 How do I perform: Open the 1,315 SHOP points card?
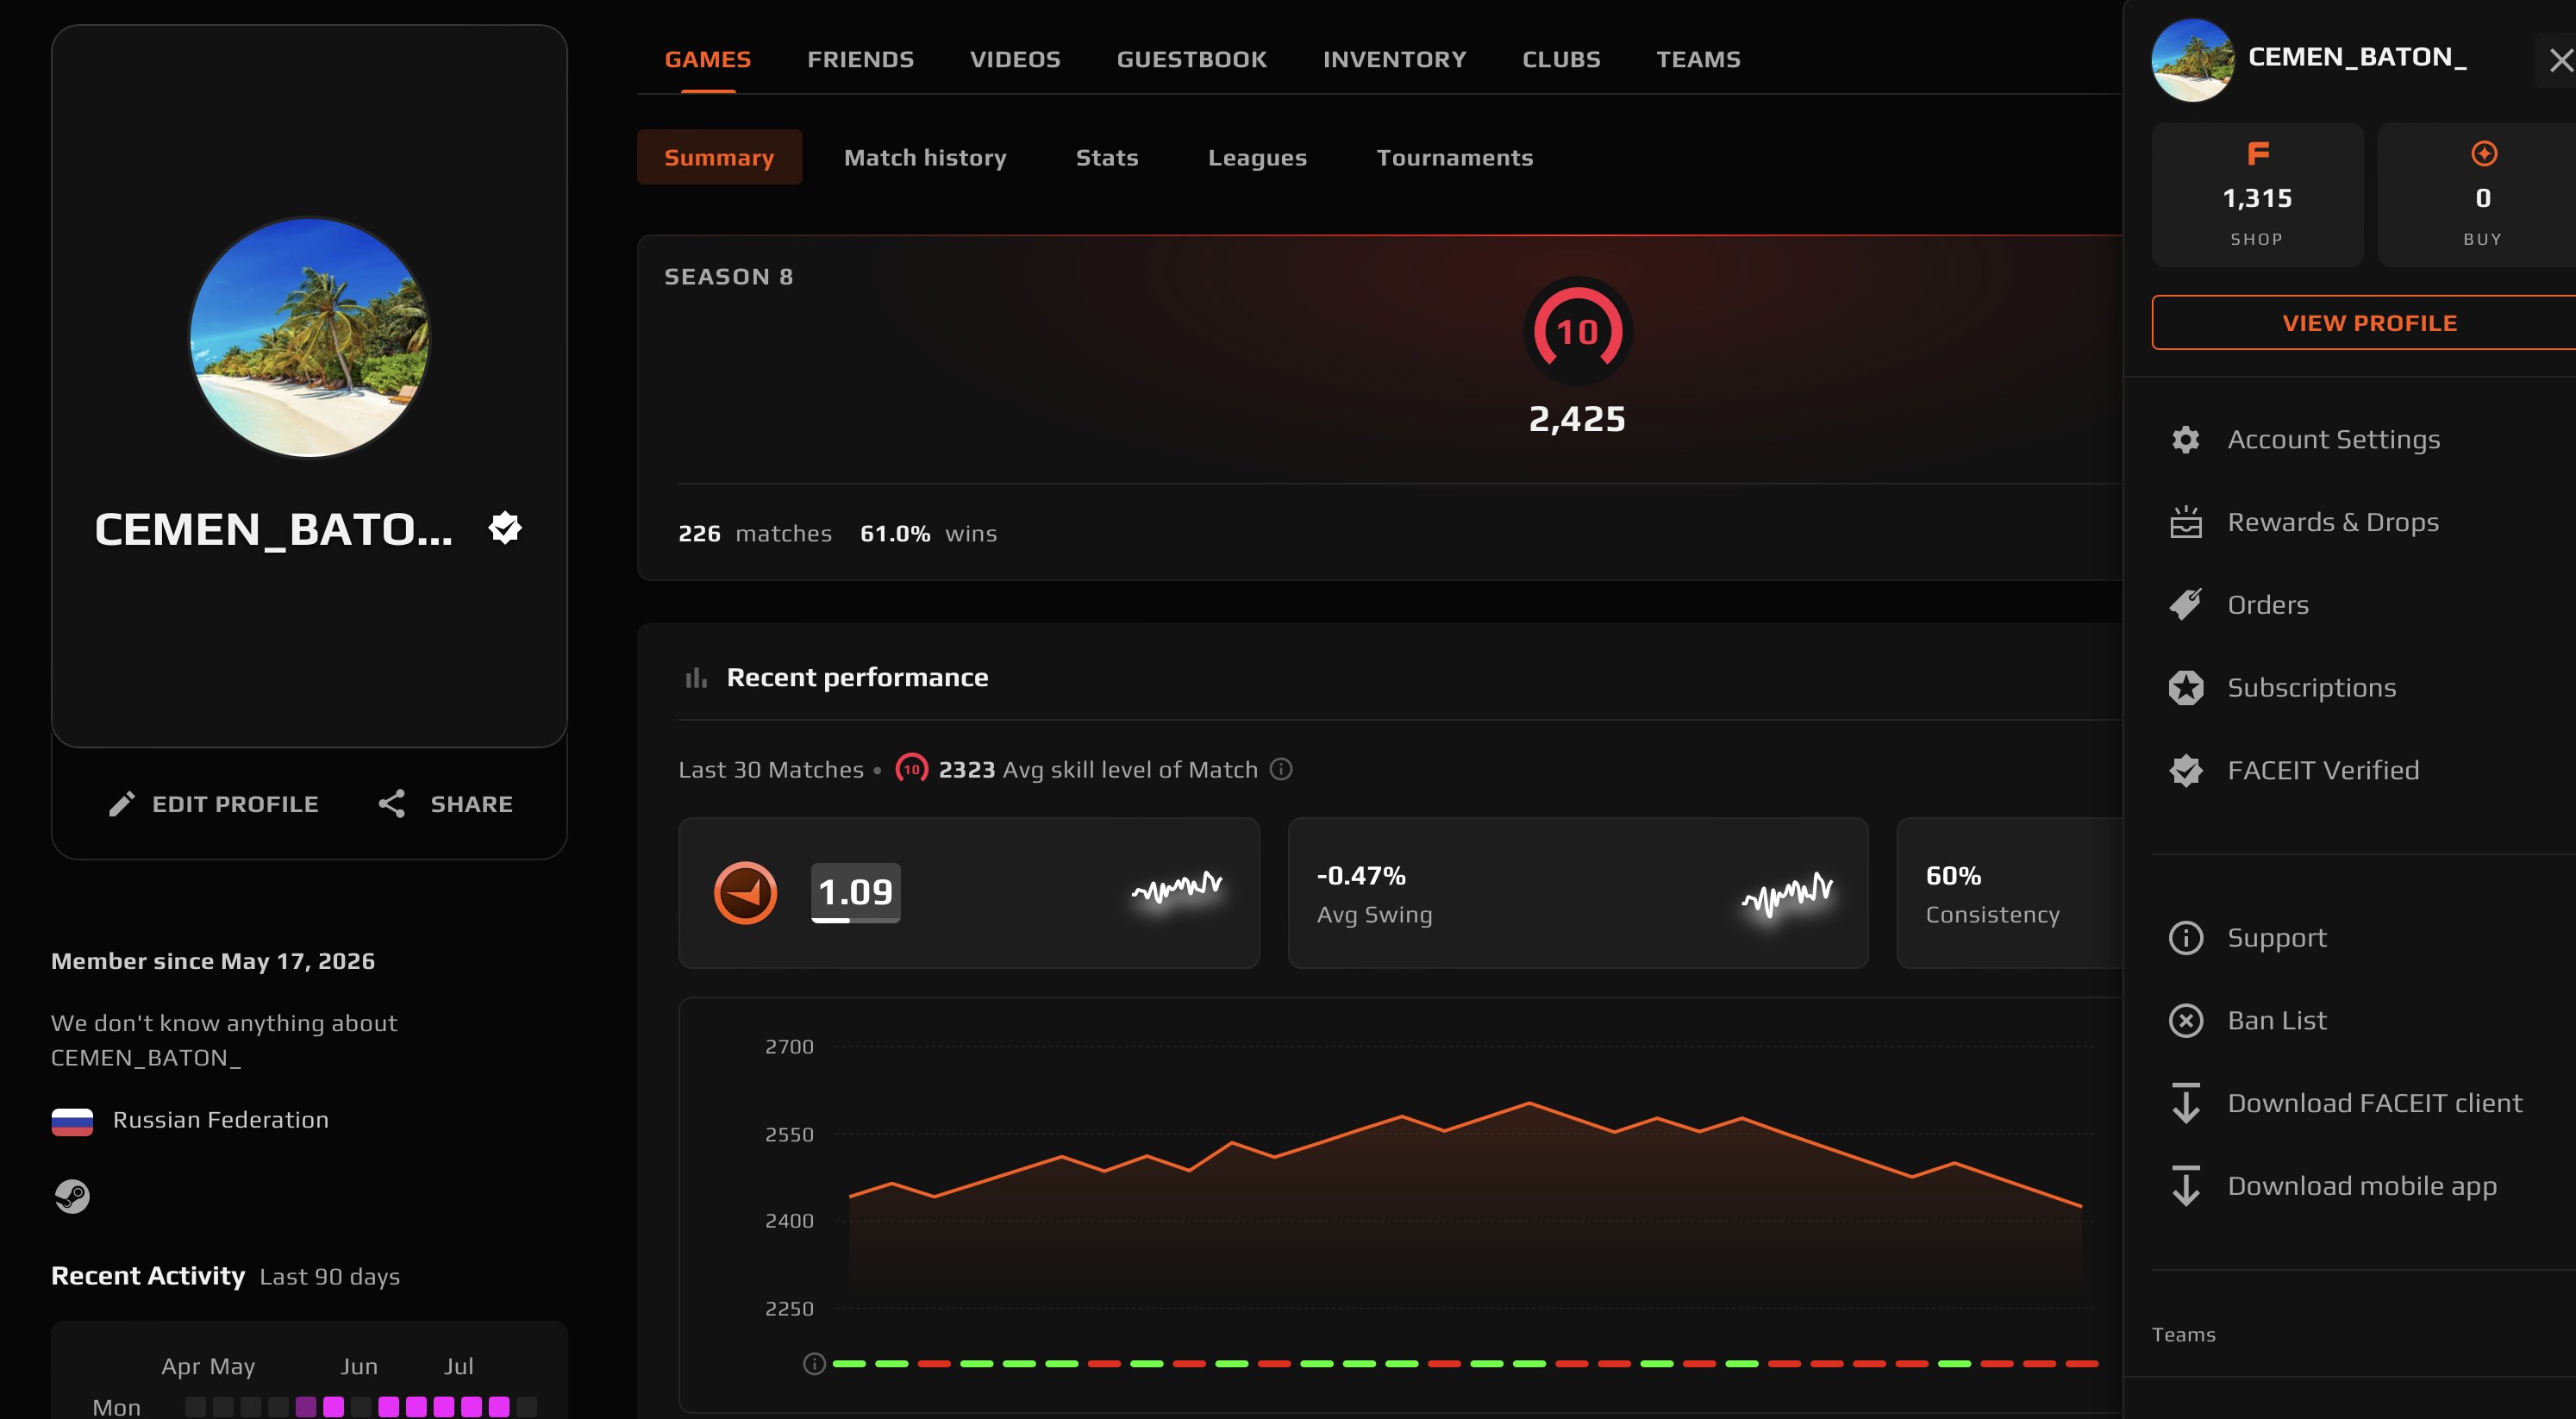[2257, 195]
